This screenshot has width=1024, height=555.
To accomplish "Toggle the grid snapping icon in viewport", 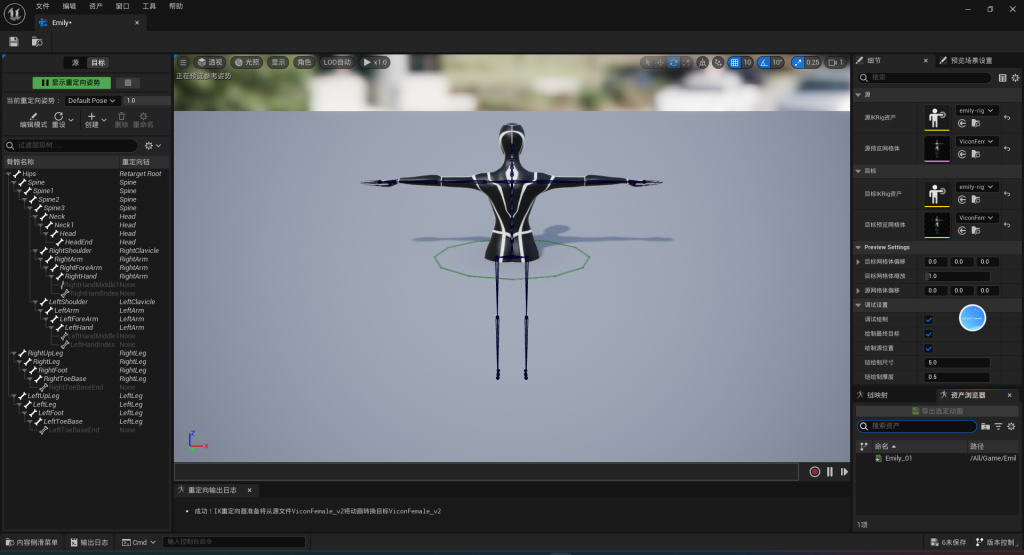I will coord(735,62).
